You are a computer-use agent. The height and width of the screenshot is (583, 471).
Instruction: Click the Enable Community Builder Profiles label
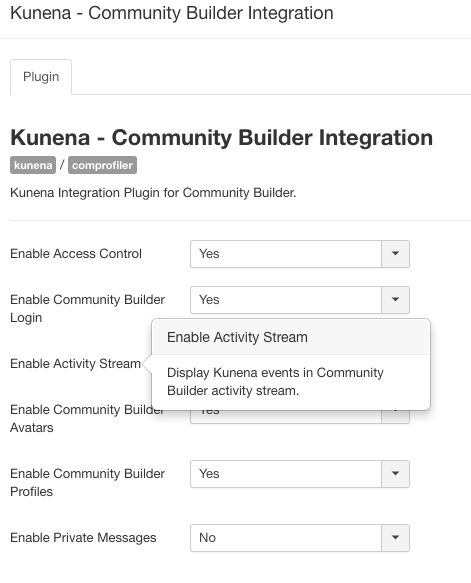[x=87, y=483]
